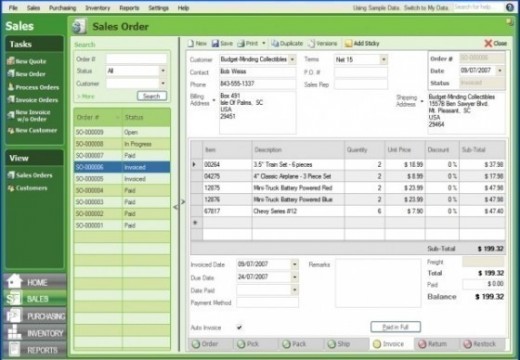
Task: Open the Sales menu
Action: [x=33, y=8]
